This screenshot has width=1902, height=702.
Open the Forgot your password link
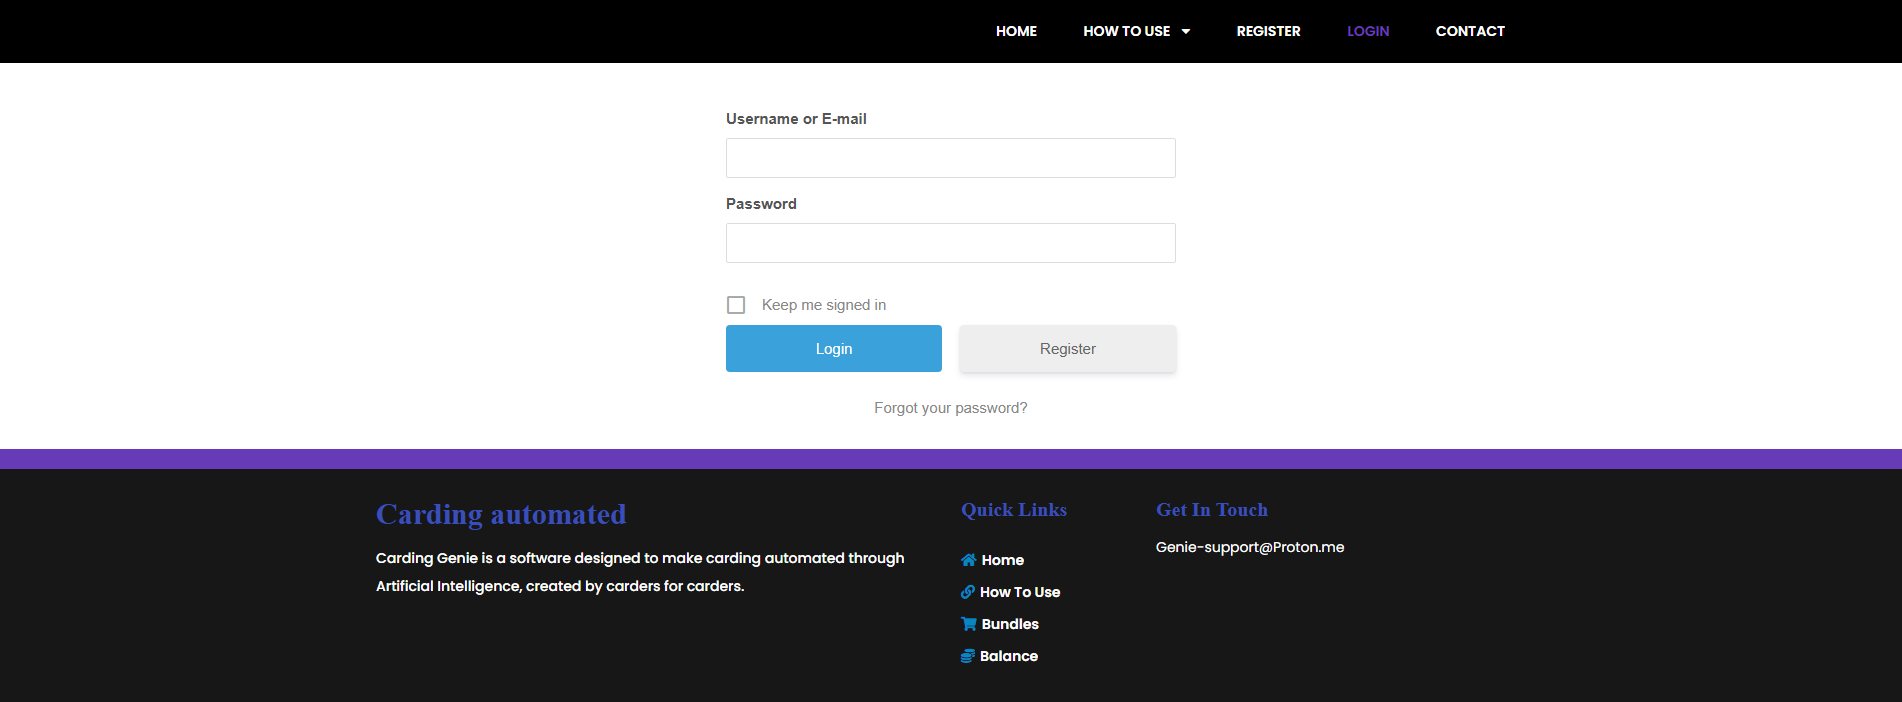pyautogui.click(x=951, y=408)
